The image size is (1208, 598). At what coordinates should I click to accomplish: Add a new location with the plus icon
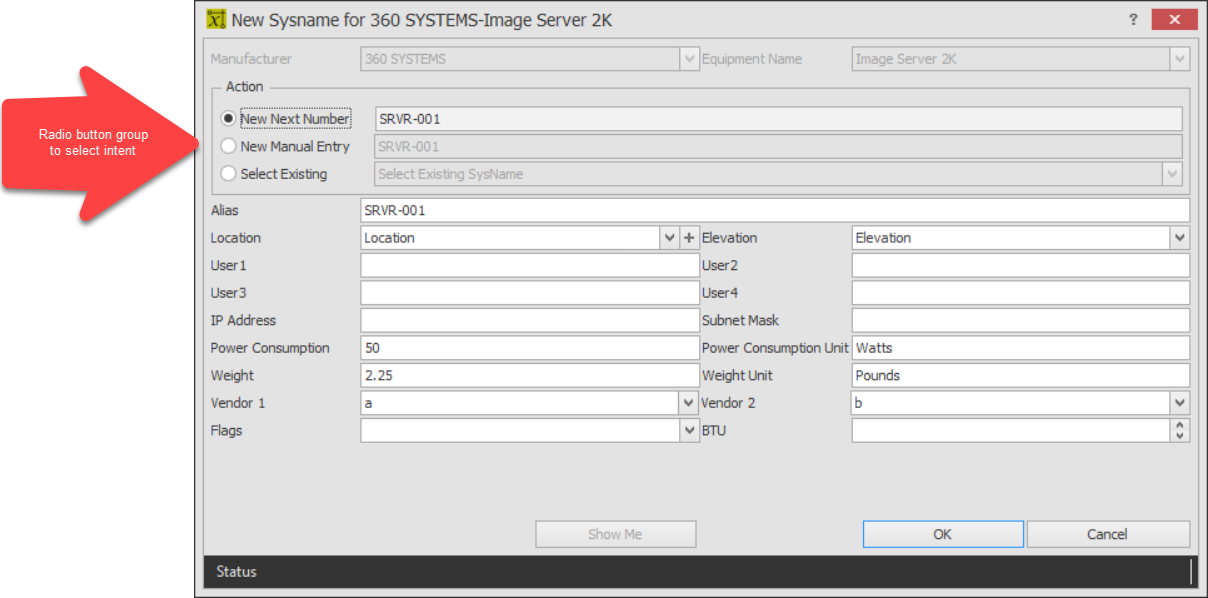pos(689,238)
